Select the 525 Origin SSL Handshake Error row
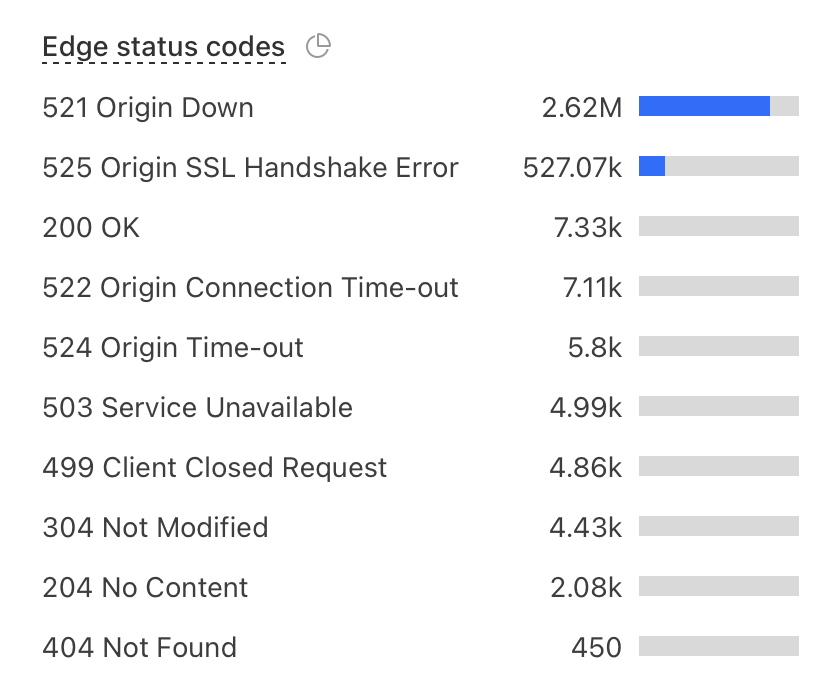 (250, 167)
